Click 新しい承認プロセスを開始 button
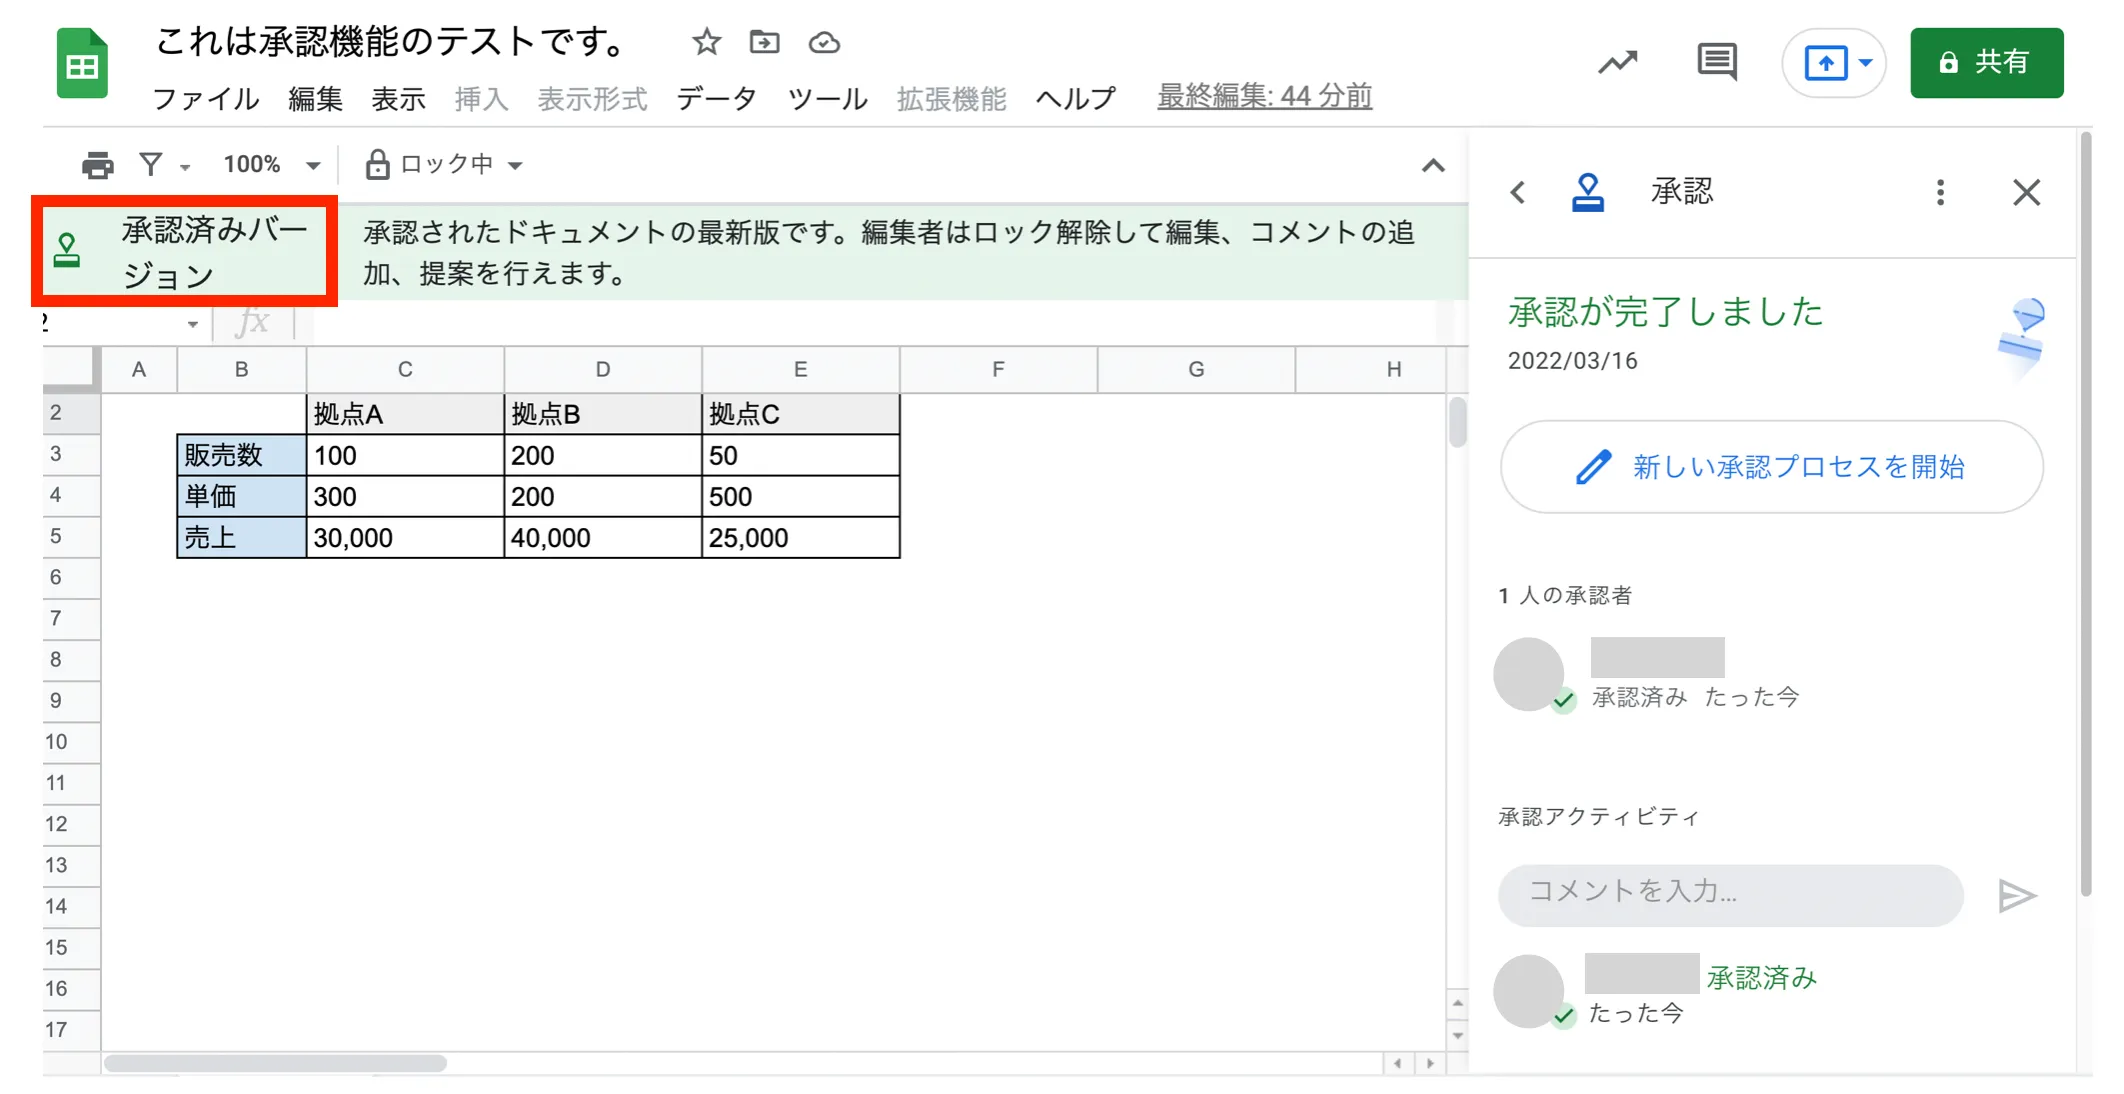Viewport: 2124px width, 1094px height. click(x=1771, y=467)
